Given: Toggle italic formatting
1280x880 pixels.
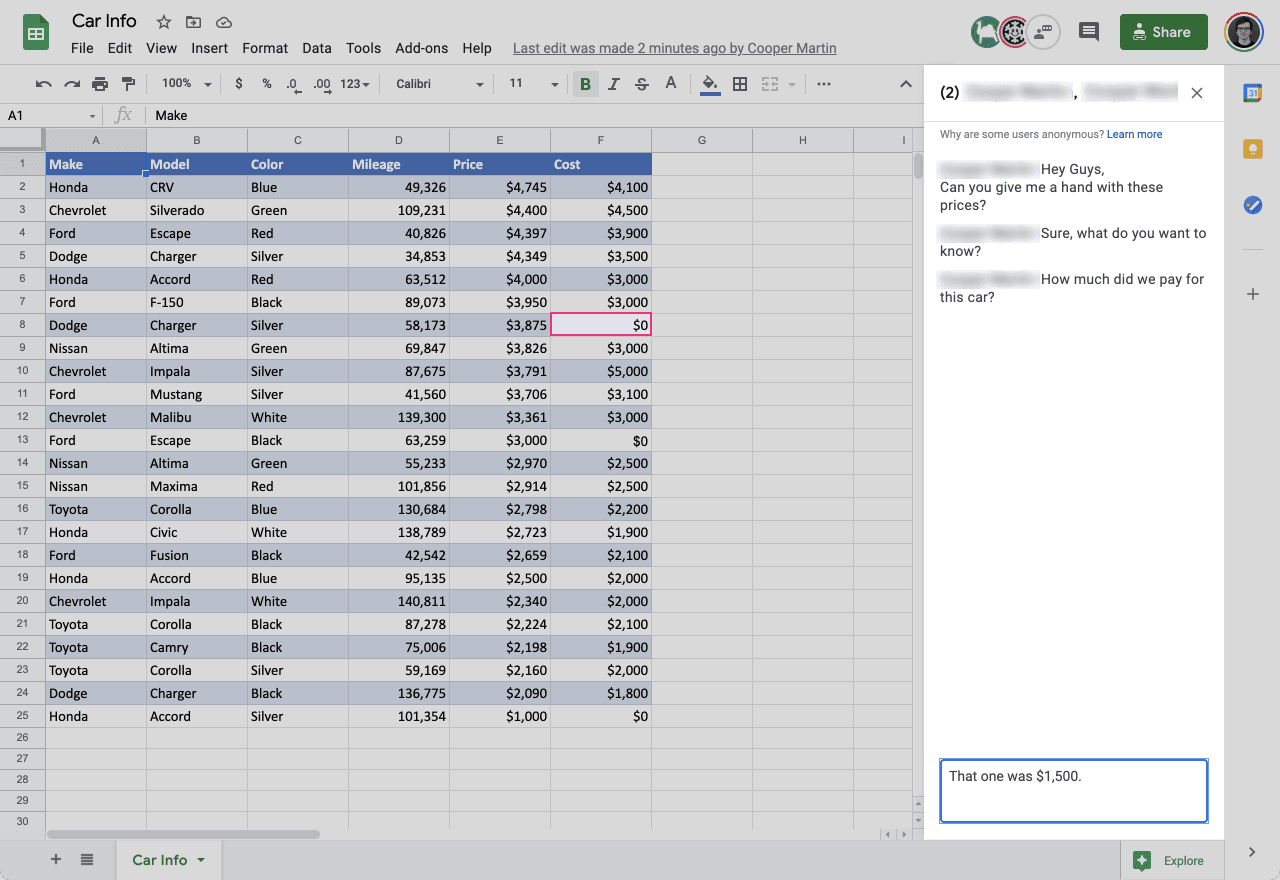Looking at the screenshot, I should click(614, 84).
